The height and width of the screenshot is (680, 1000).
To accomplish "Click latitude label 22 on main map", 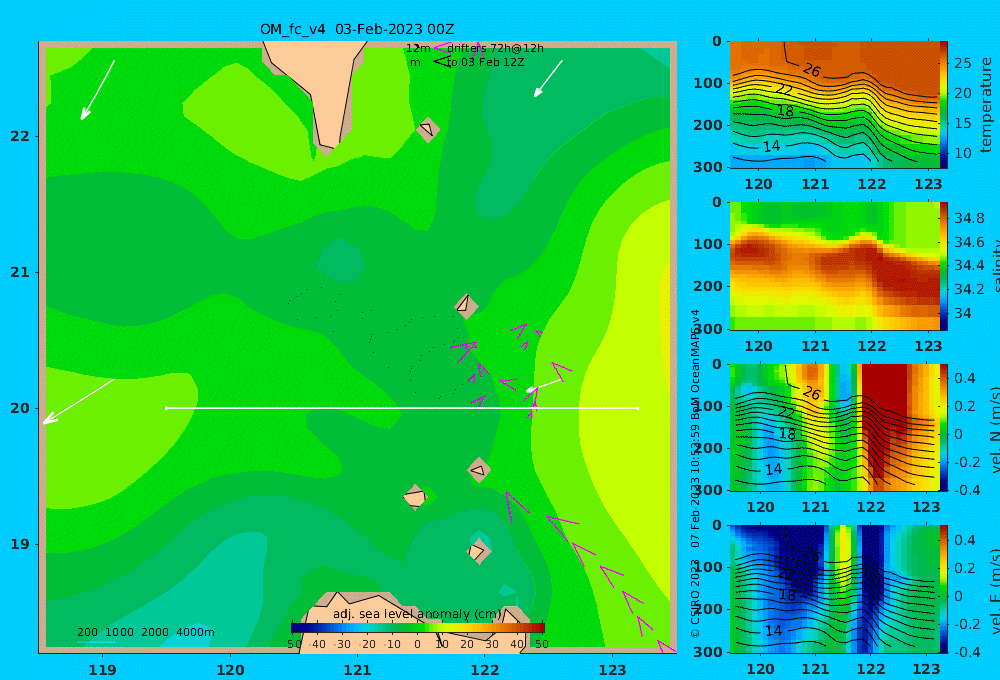I will pyautogui.click(x=20, y=136).
